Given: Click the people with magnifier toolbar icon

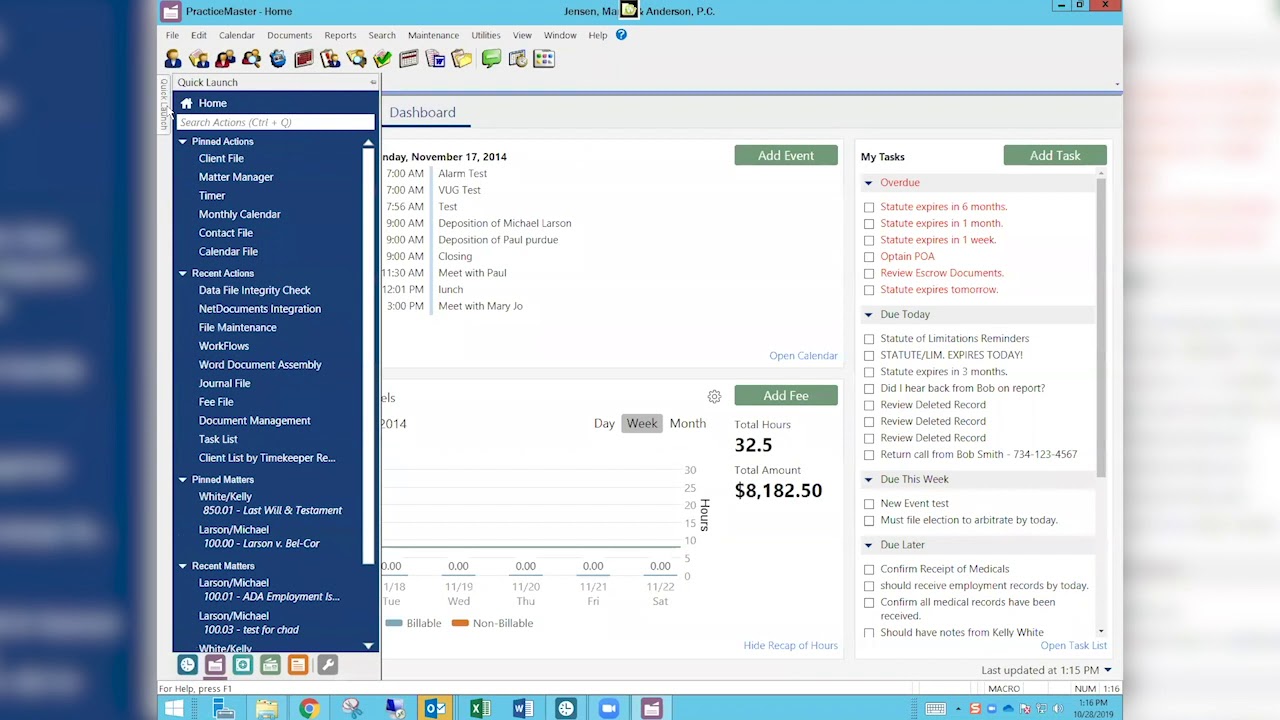Looking at the screenshot, I should click(251, 59).
